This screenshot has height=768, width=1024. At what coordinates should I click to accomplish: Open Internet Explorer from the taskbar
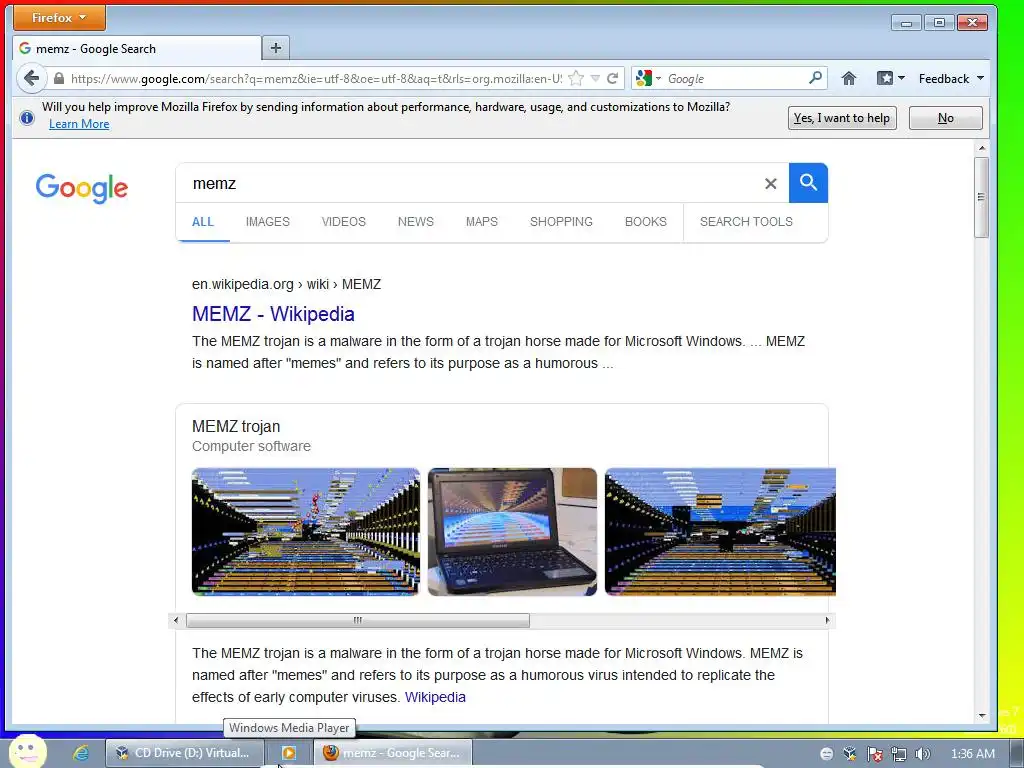pyautogui.click(x=81, y=753)
